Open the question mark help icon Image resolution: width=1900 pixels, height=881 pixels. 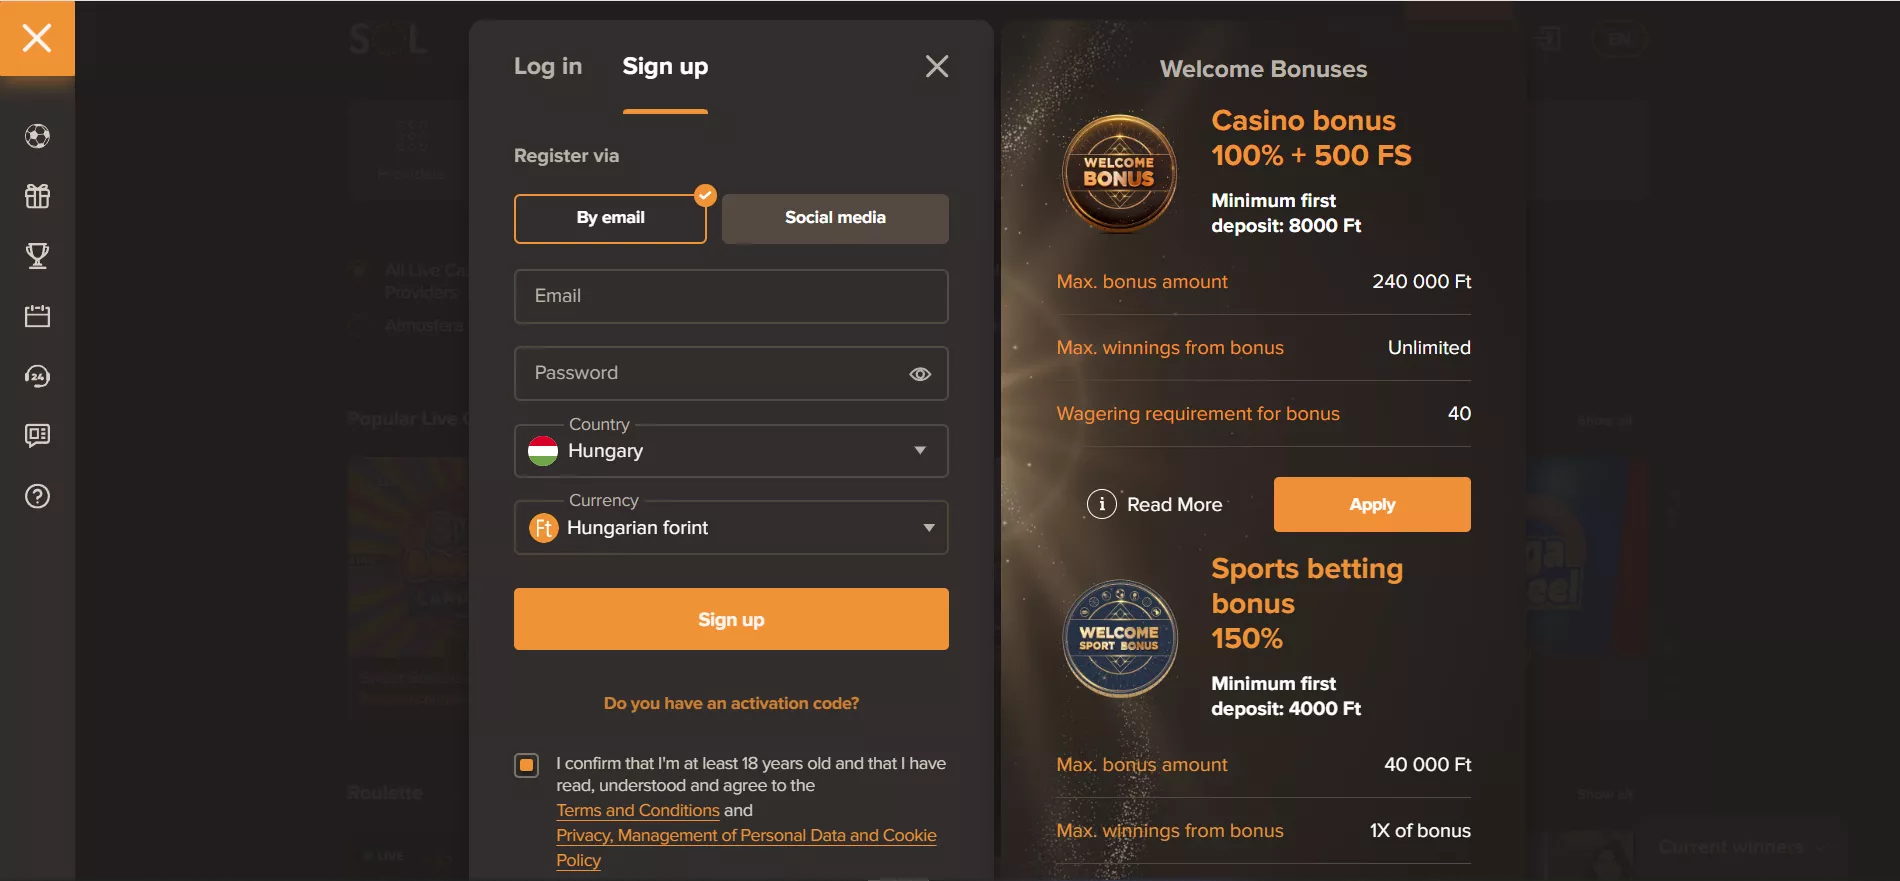37,496
